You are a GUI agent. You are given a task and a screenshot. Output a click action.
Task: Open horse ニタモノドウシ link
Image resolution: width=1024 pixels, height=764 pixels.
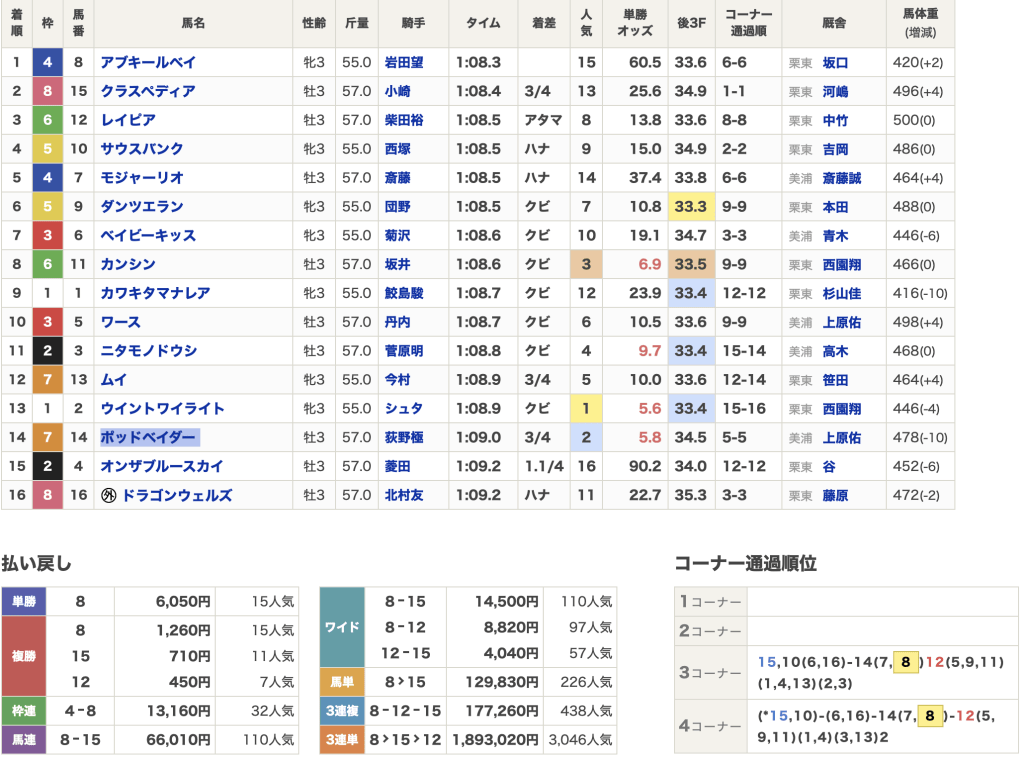tap(148, 351)
